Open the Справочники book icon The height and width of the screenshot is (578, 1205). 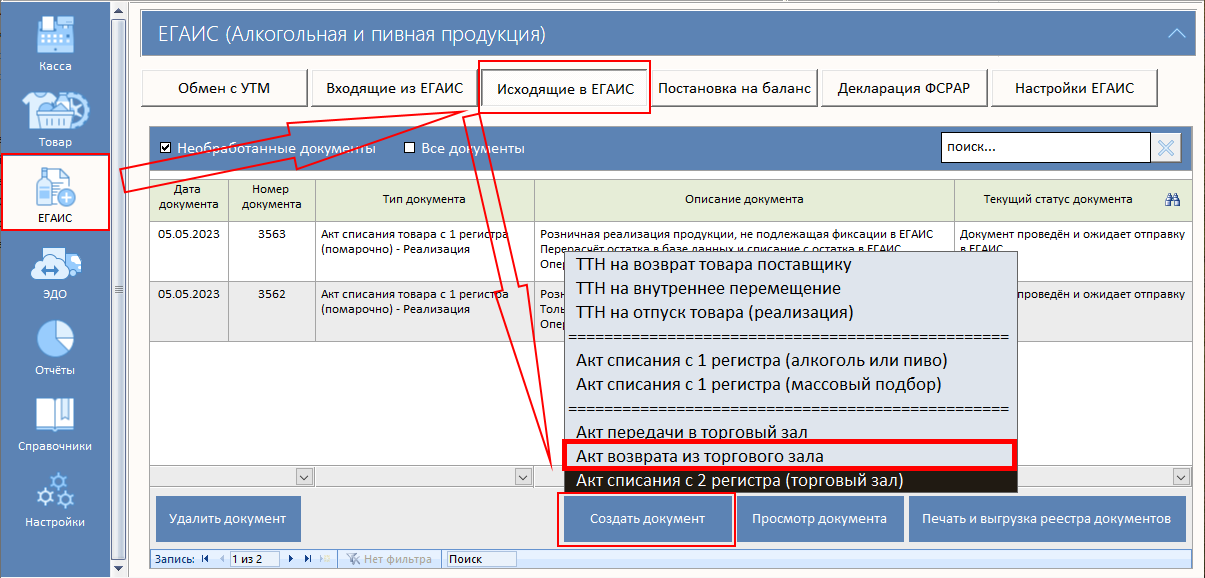(x=55, y=418)
